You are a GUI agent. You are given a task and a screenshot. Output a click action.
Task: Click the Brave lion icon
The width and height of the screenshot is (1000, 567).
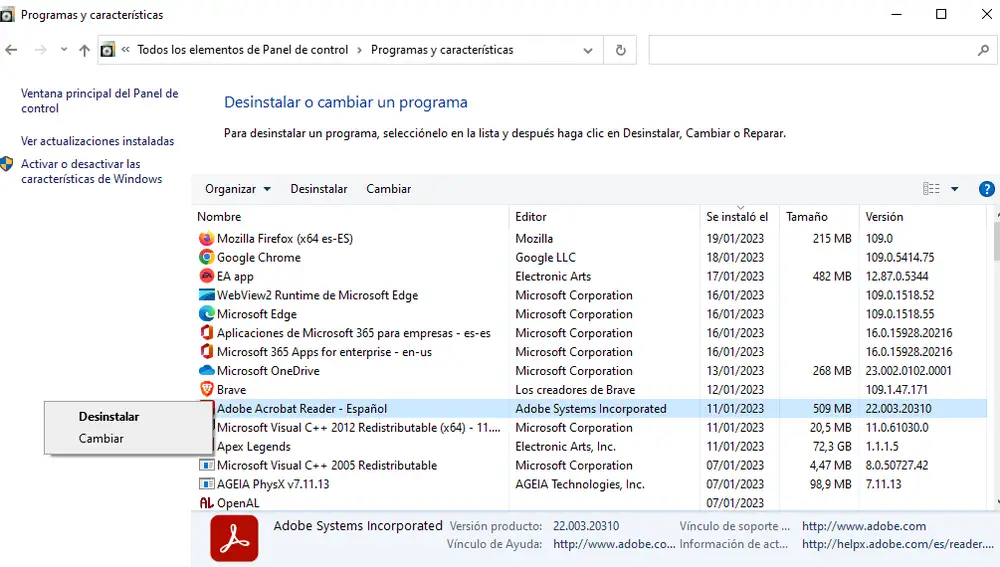(206, 389)
